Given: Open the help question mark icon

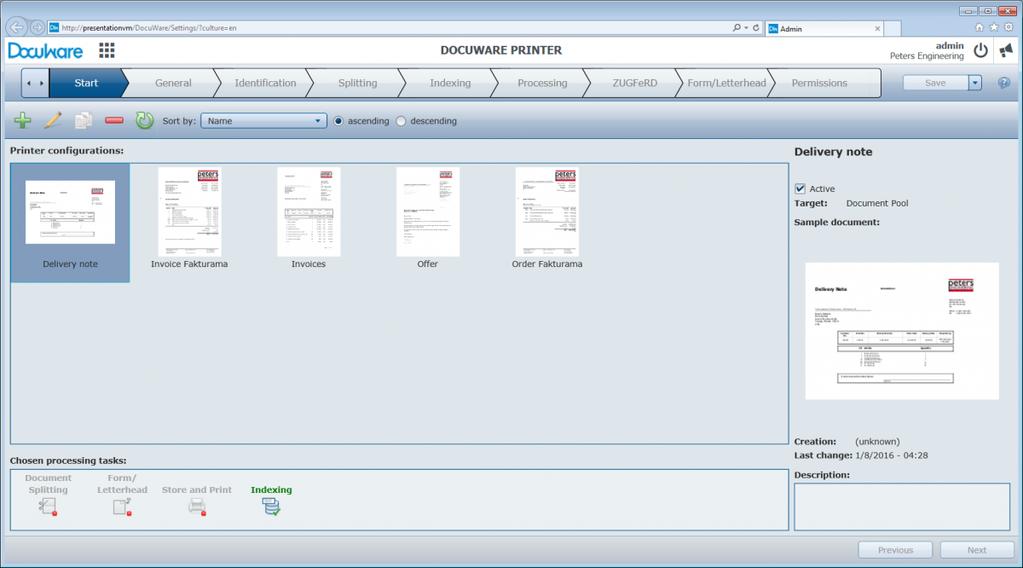Looking at the screenshot, I should [1004, 83].
